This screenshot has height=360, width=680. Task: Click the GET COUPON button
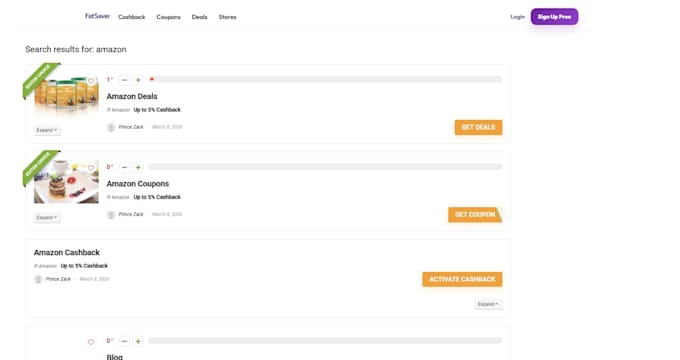point(475,214)
